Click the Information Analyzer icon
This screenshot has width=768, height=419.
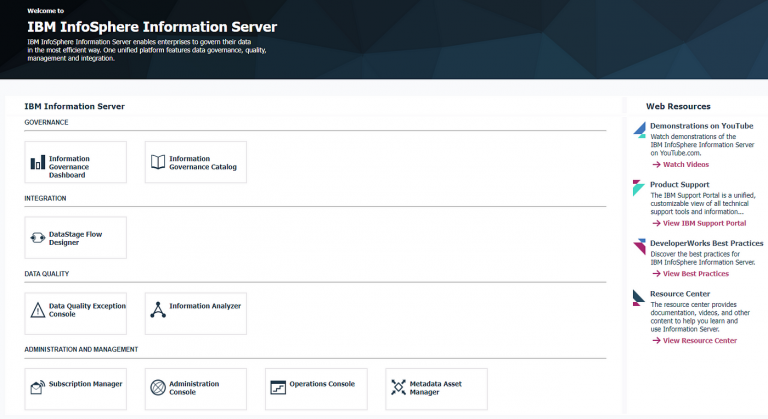pos(158,310)
